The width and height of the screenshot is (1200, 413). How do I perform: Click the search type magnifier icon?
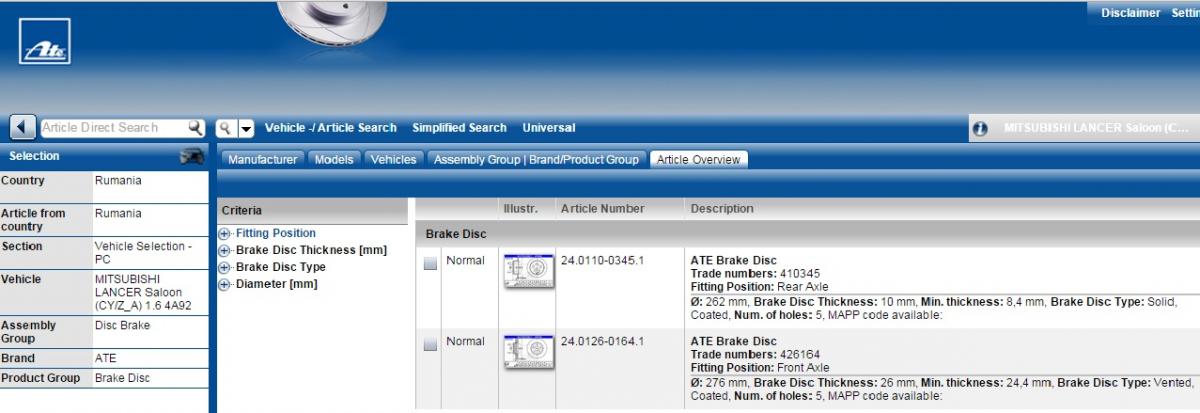[x=226, y=128]
